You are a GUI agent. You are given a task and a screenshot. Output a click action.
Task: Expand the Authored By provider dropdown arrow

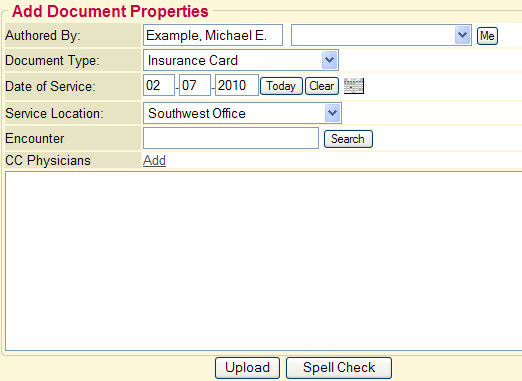pyautogui.click(x=462, y=35)
